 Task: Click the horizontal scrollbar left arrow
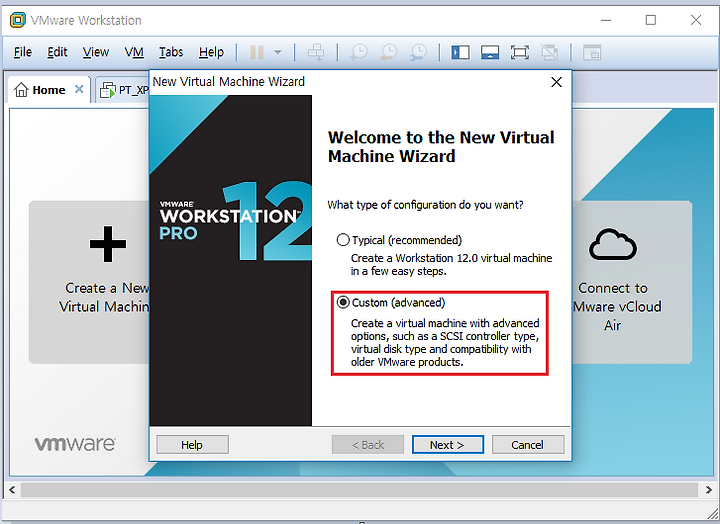(x=12, y=490)
